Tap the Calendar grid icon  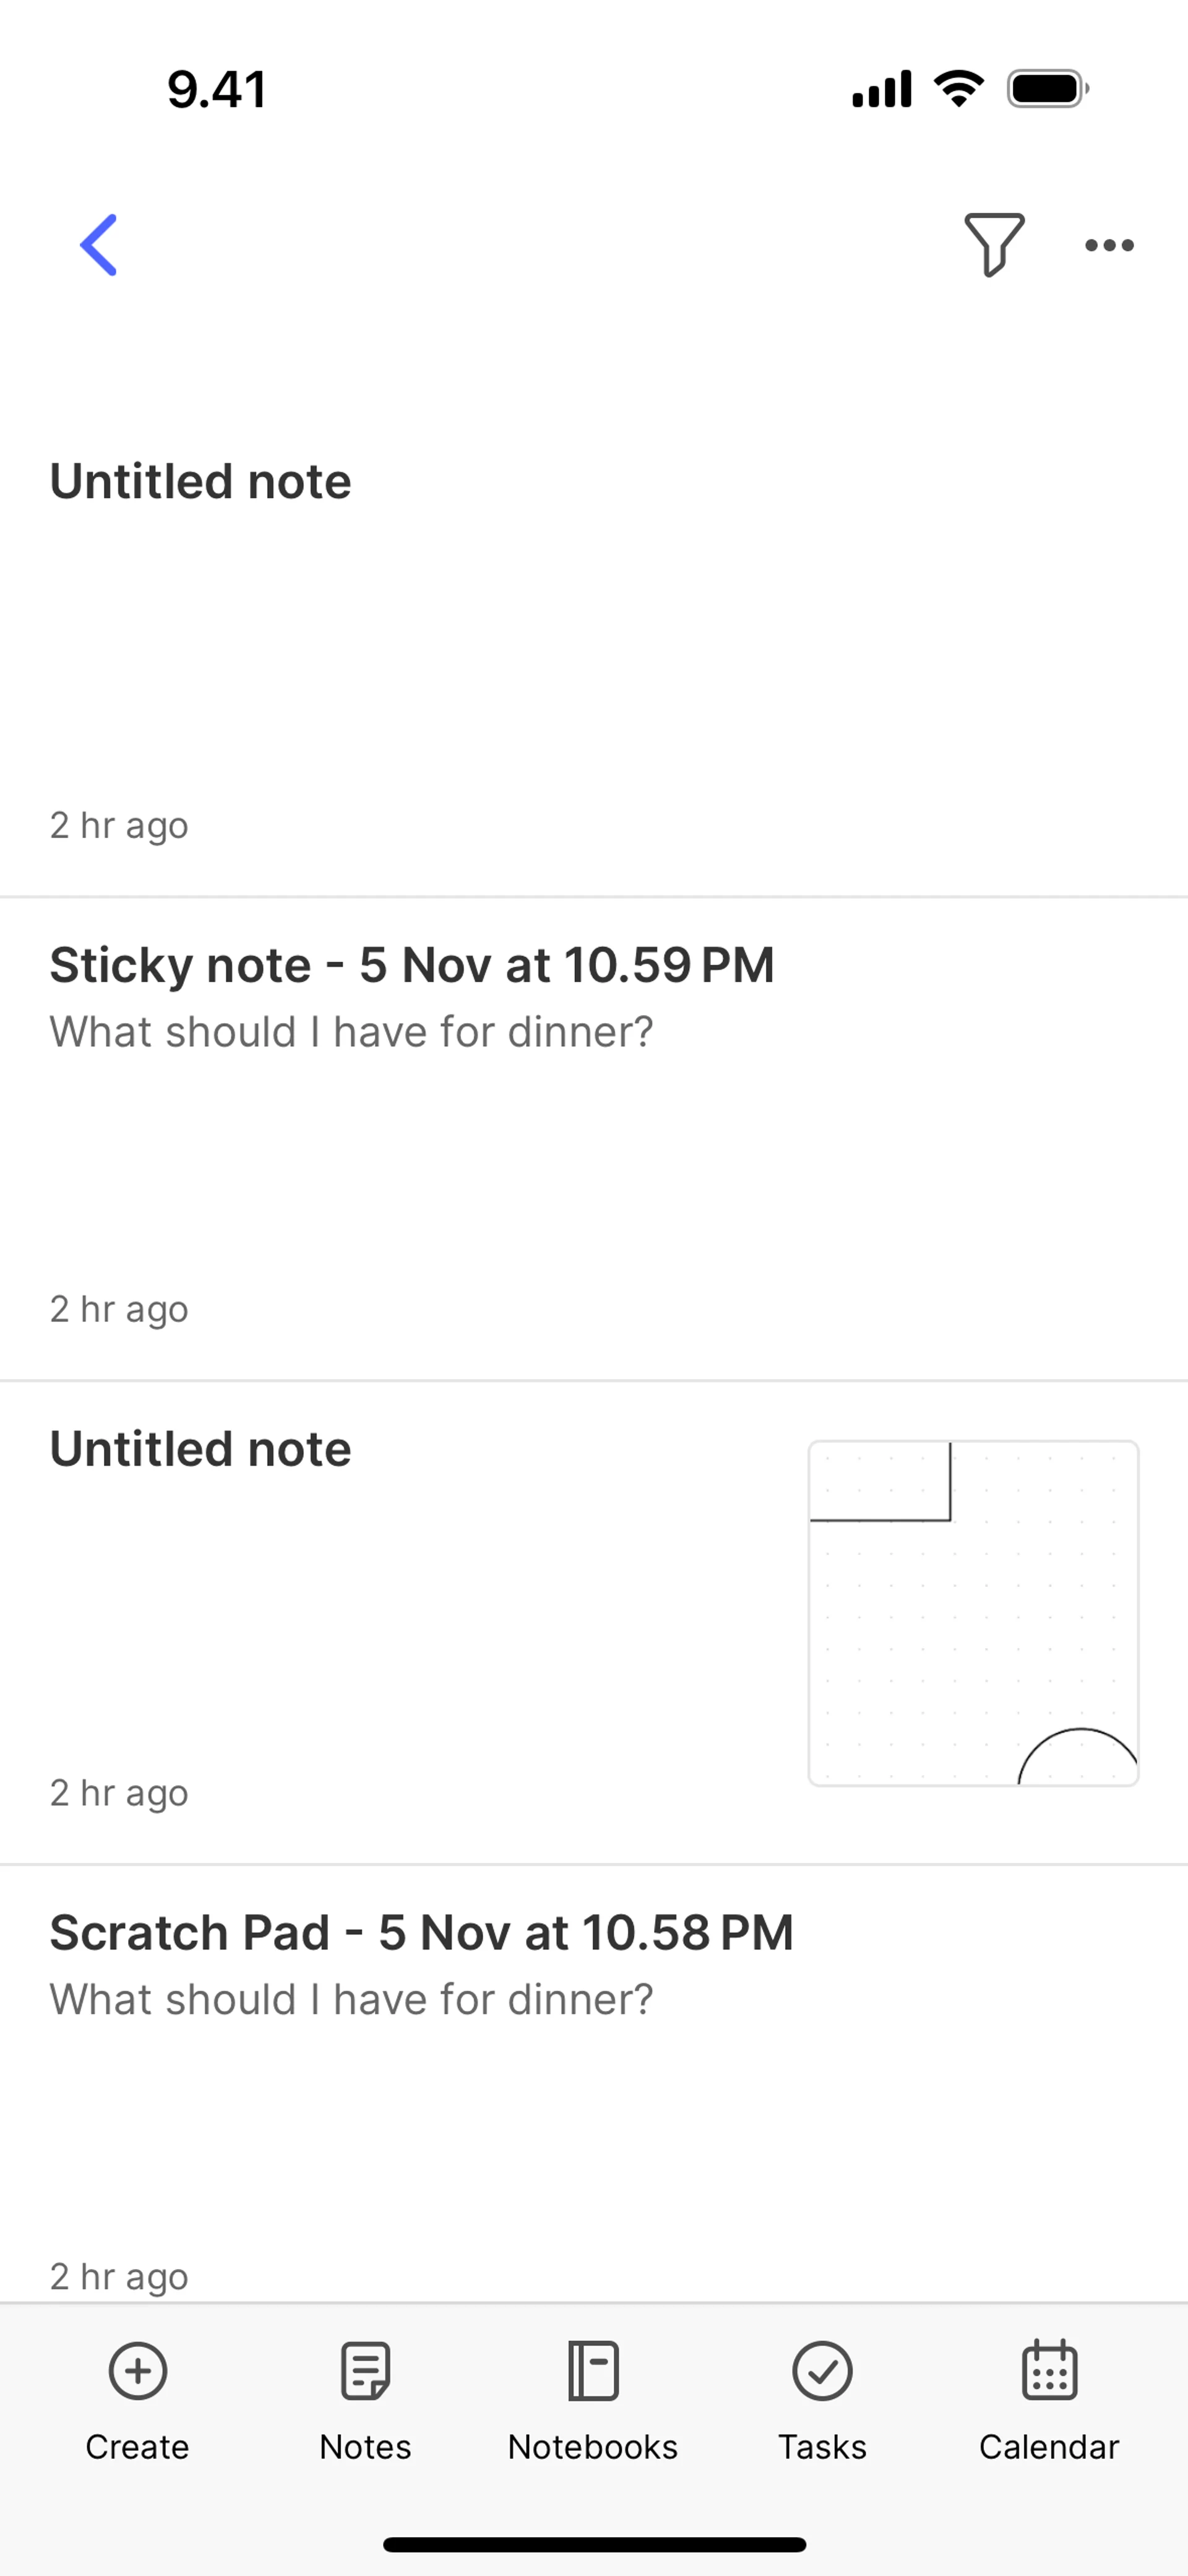coord(1049,2370)
